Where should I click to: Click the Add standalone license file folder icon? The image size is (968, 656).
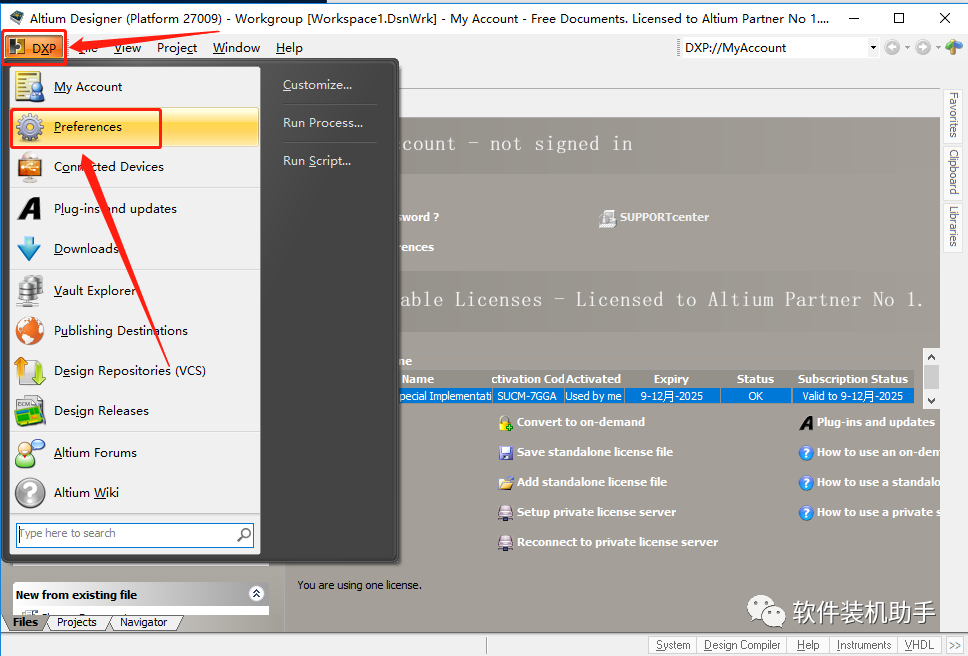click(x=506, y=483)
